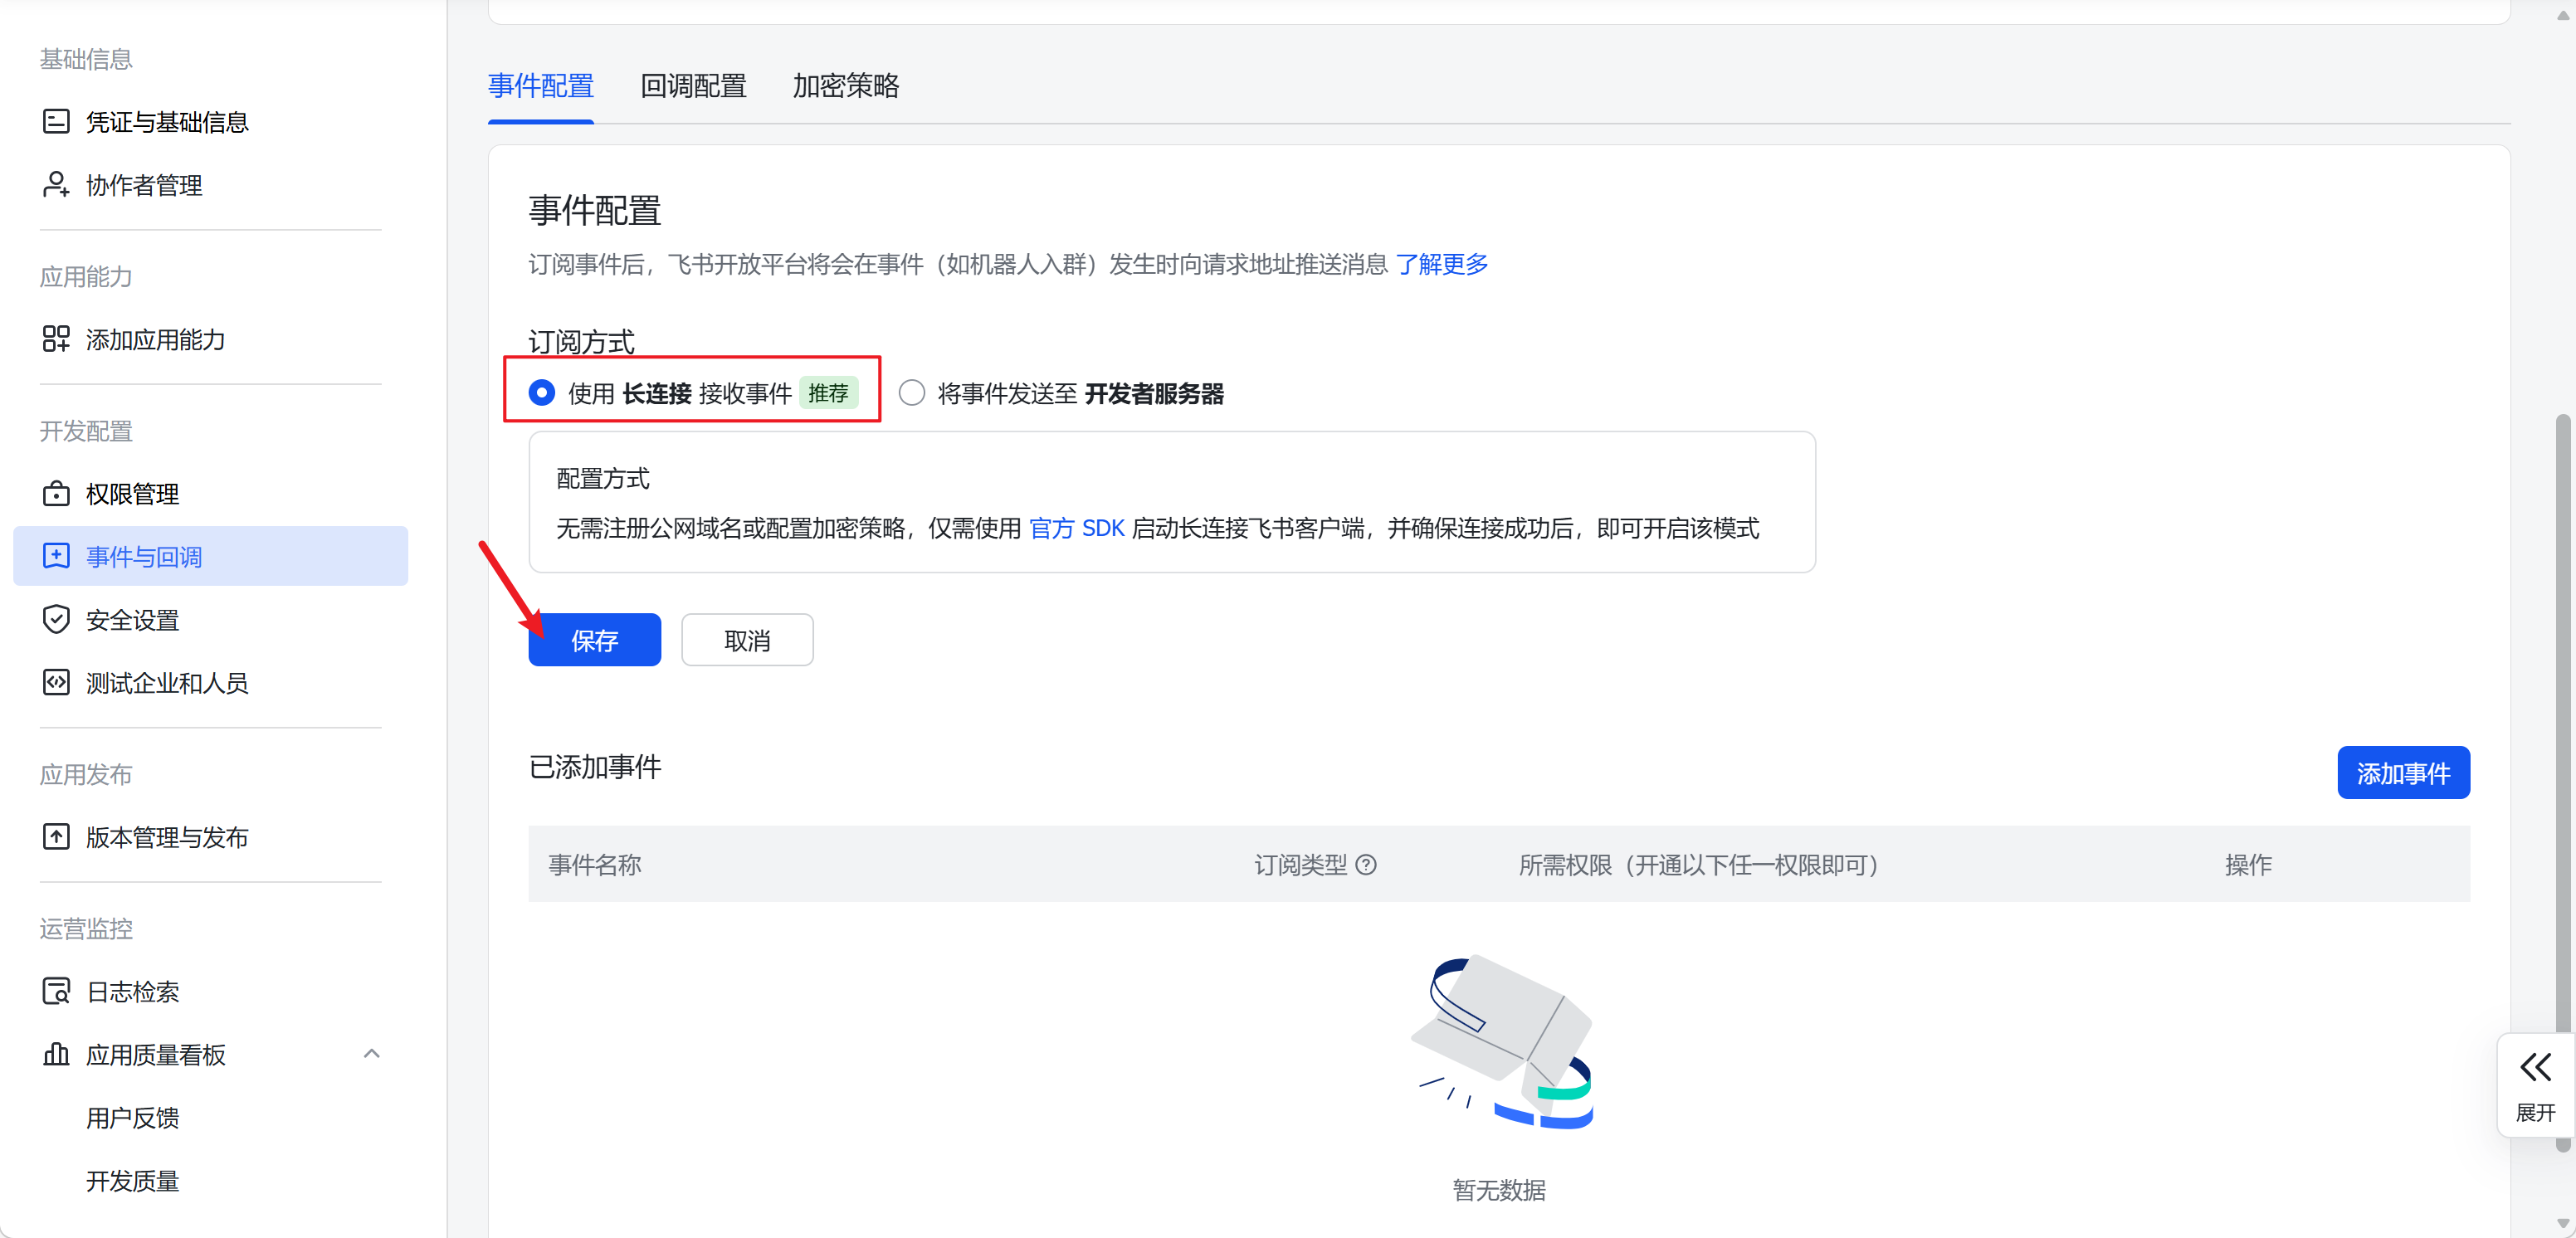
Task: Click the 添加应用能力 grid icon
Action: (x=56, y=339)
